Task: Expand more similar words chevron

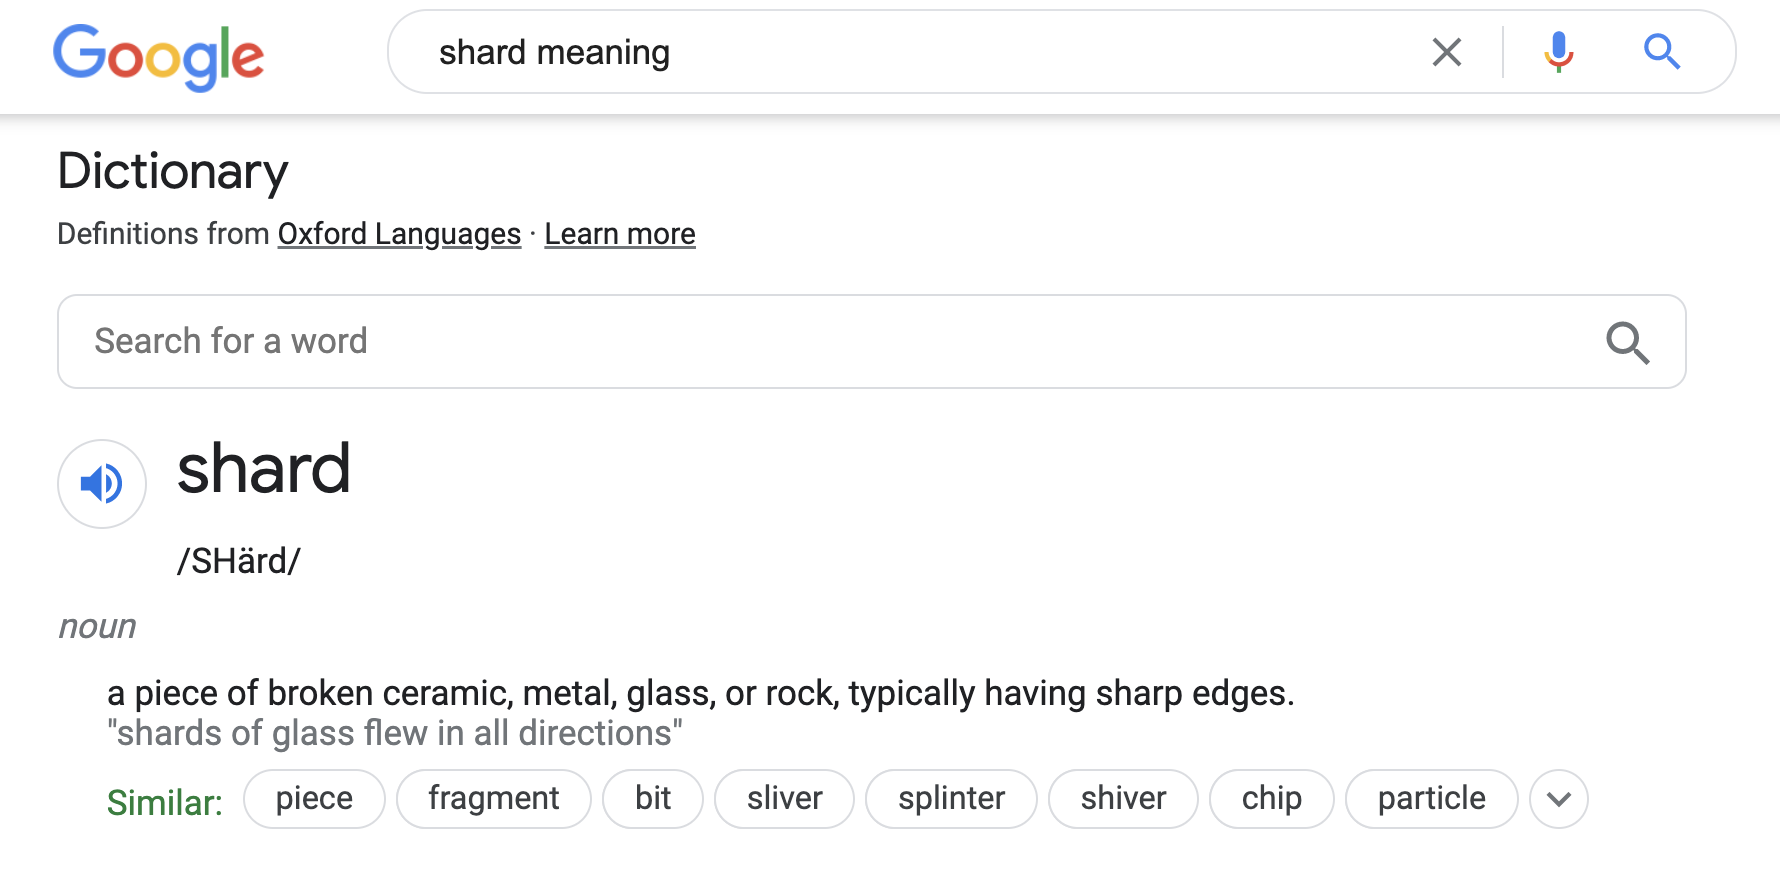Action: (1558, 799)
